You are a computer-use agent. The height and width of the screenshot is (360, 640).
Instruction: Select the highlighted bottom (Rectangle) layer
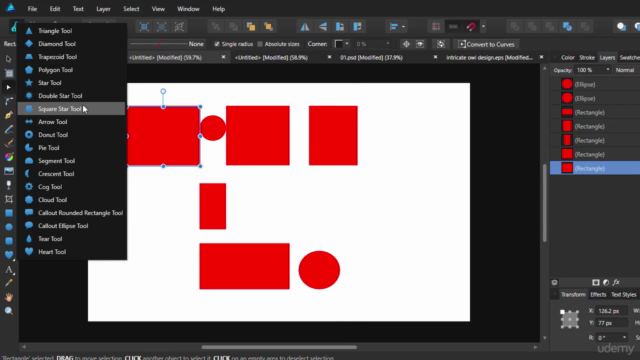click(x=595, y=168)
